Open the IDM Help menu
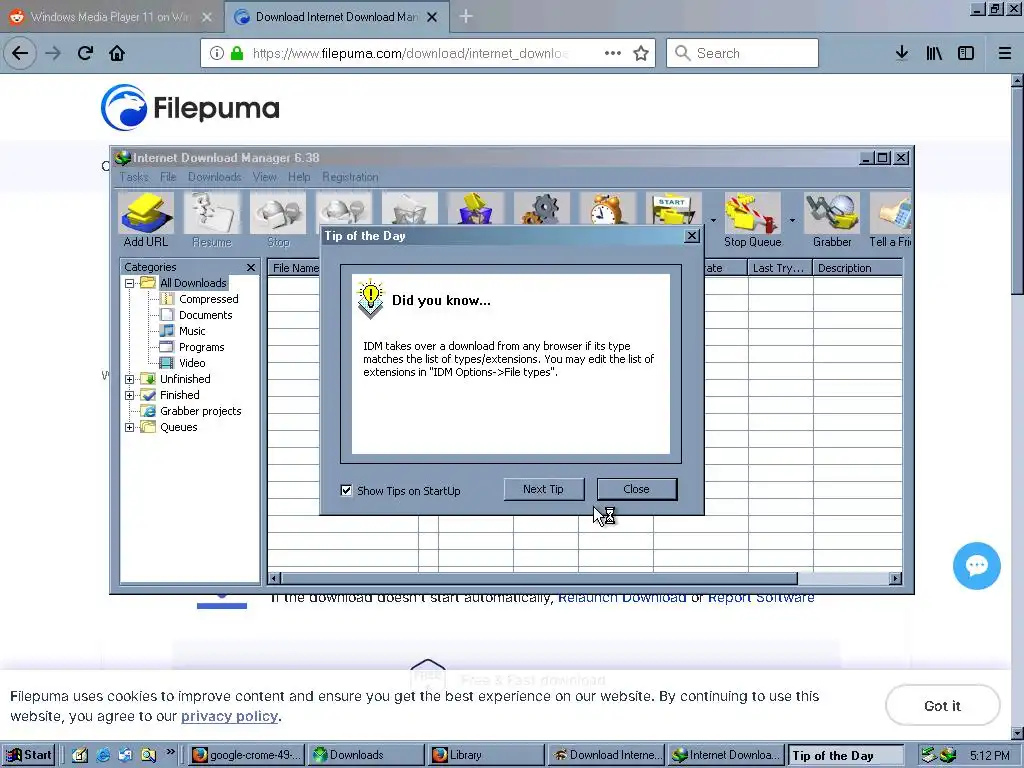Viewport: 1024px width, 768px height. coord(299,177)
